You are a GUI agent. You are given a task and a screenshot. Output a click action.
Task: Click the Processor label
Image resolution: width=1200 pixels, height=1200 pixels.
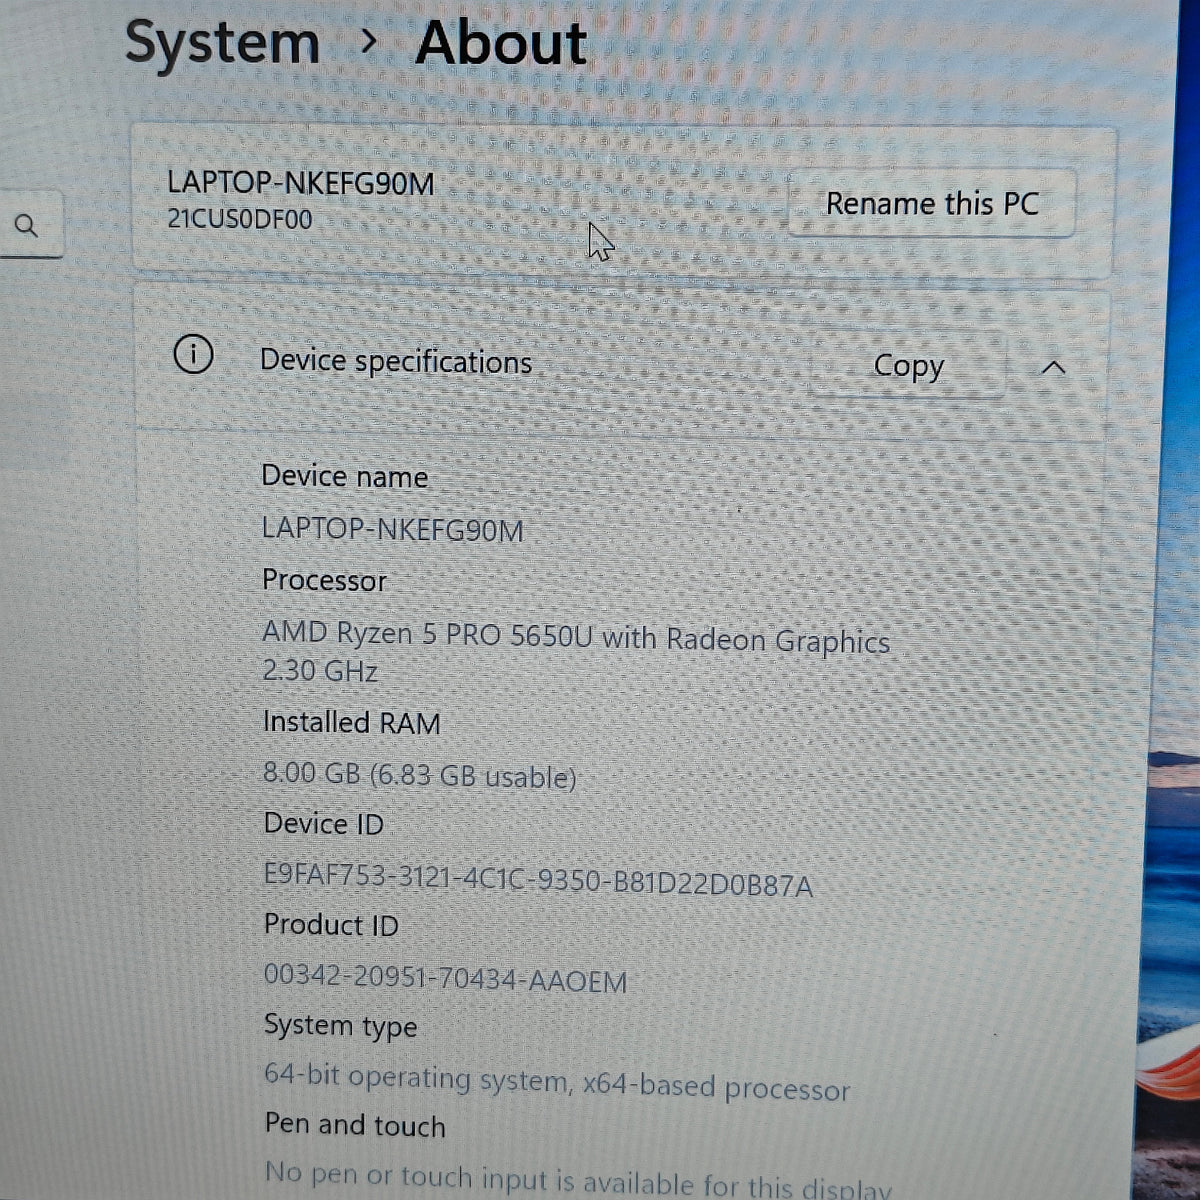324,580
